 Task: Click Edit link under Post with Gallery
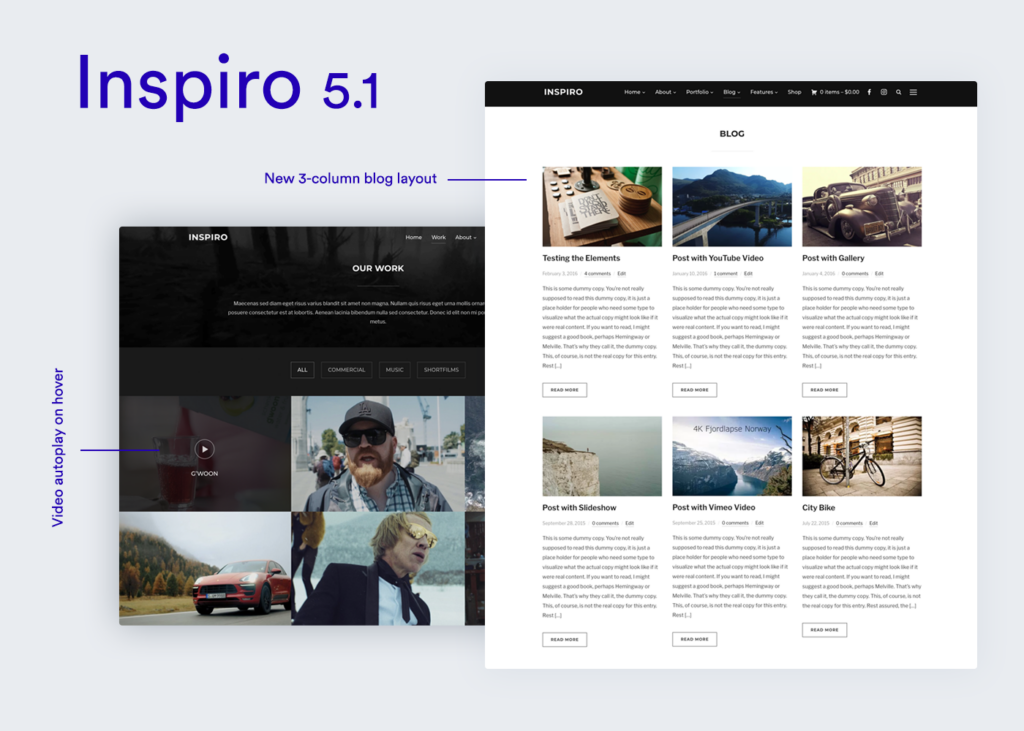[x=879, y=274]
